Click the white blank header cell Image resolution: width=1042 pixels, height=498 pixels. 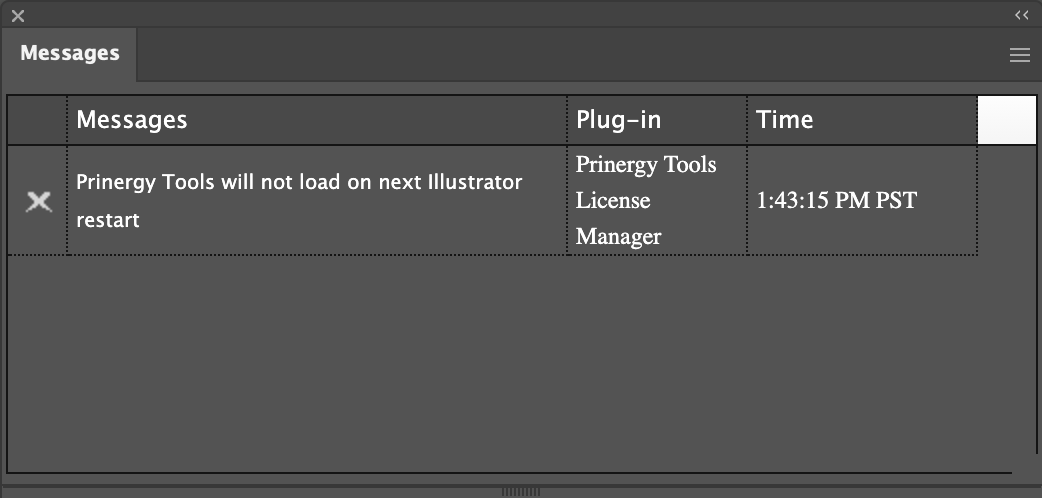pos(1006,120)
